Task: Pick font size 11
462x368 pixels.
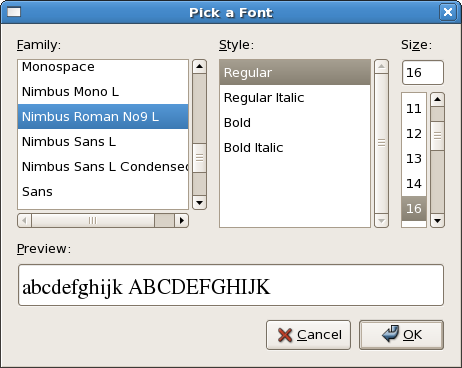Action: pos(414,109)
